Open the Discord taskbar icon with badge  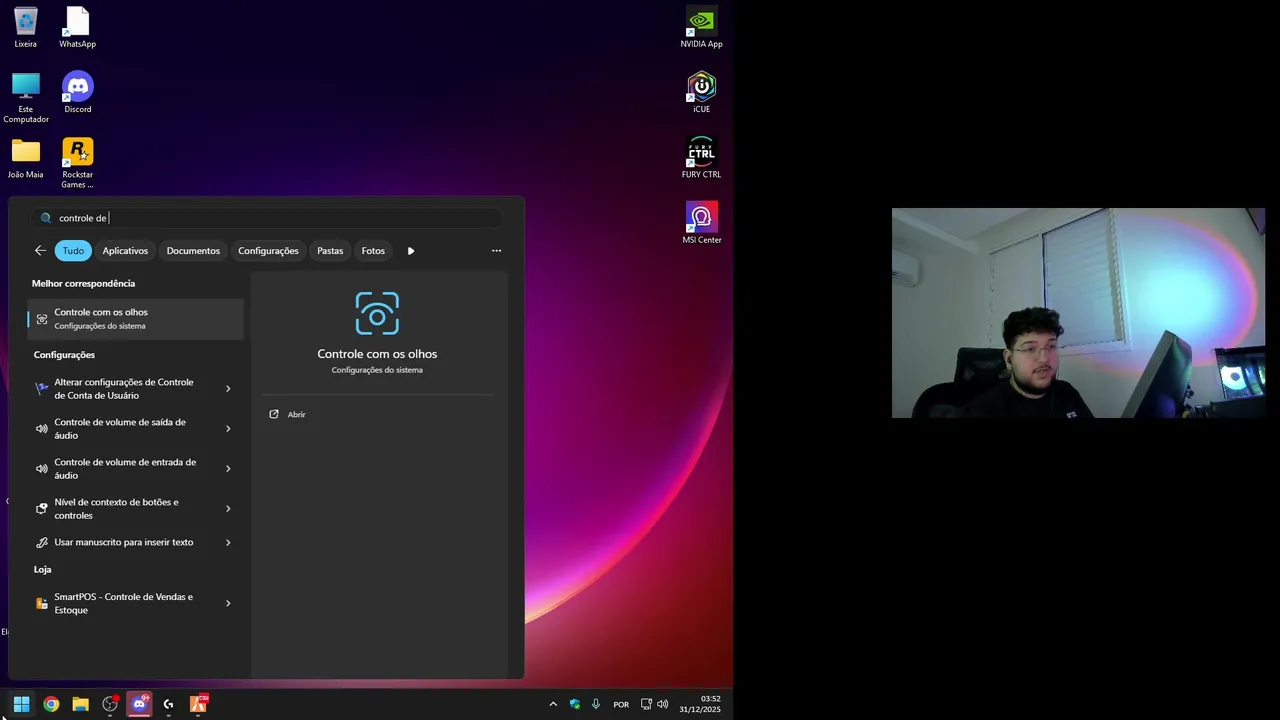coord(139,704)
